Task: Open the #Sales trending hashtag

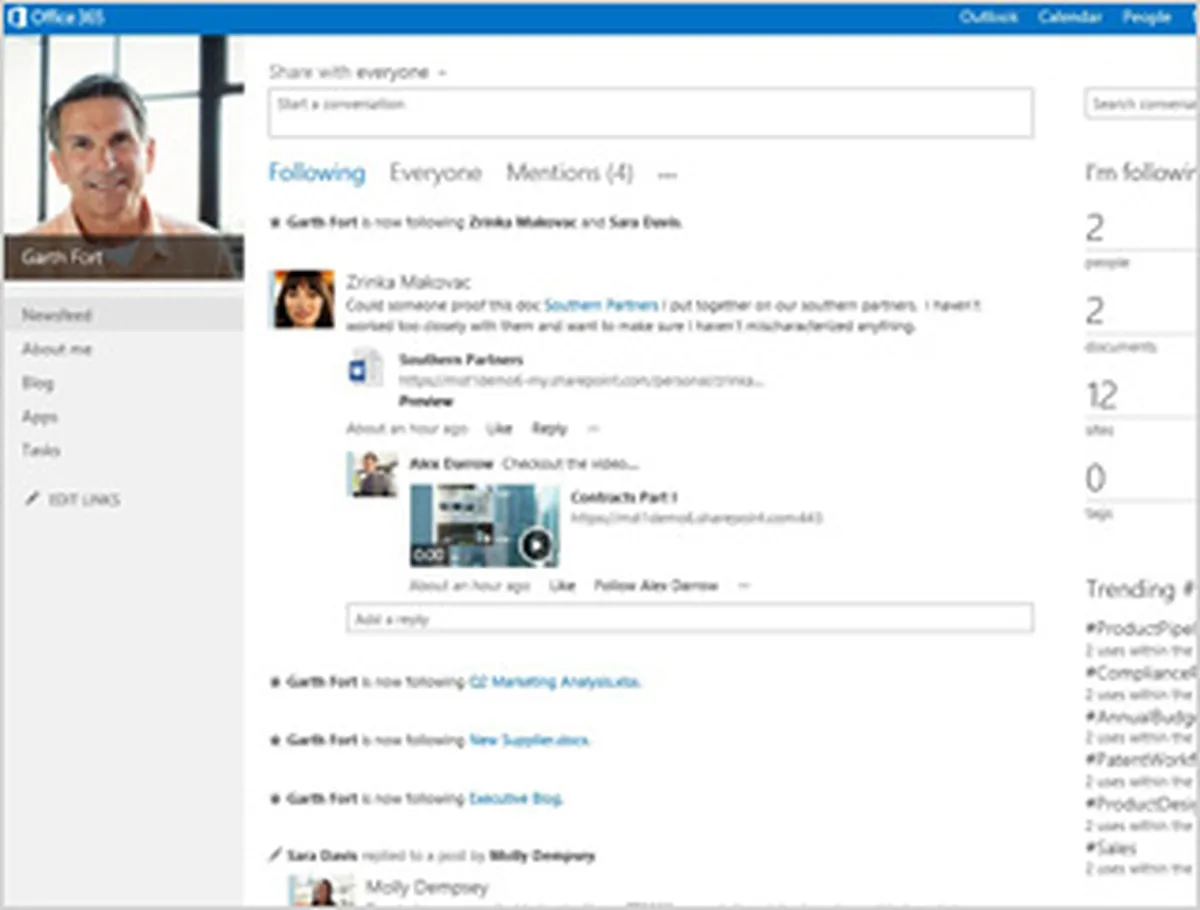Action: [x=1111, y=848]
